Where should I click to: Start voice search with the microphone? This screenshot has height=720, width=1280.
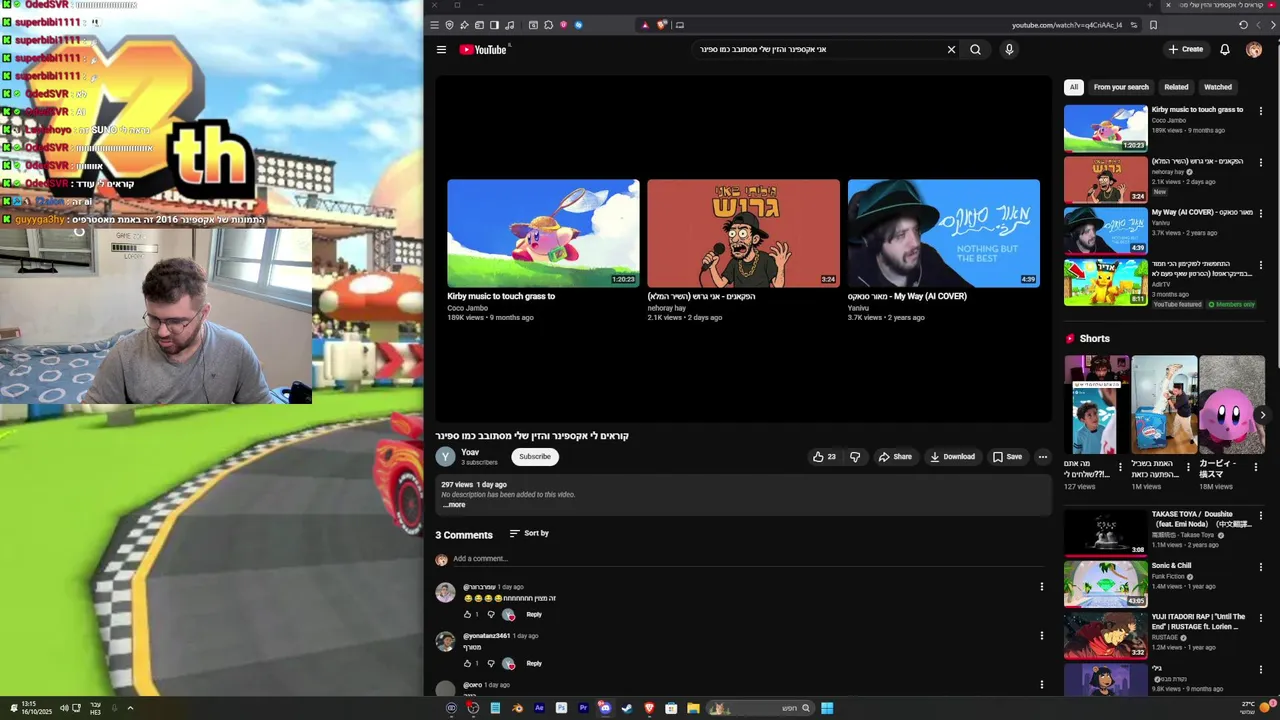1009,49
